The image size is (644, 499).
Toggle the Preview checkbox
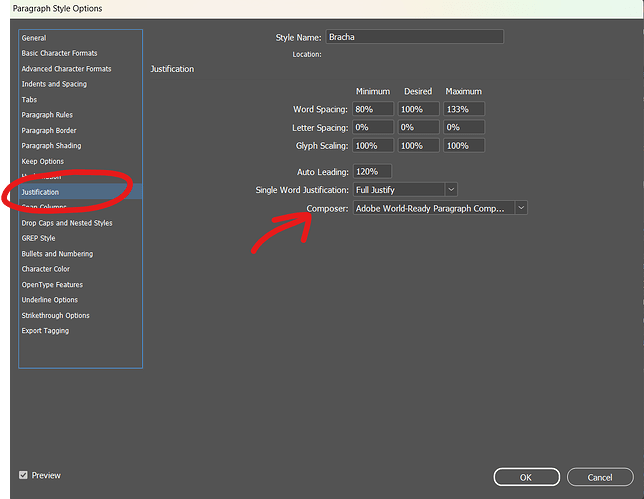tap(23, 475)
